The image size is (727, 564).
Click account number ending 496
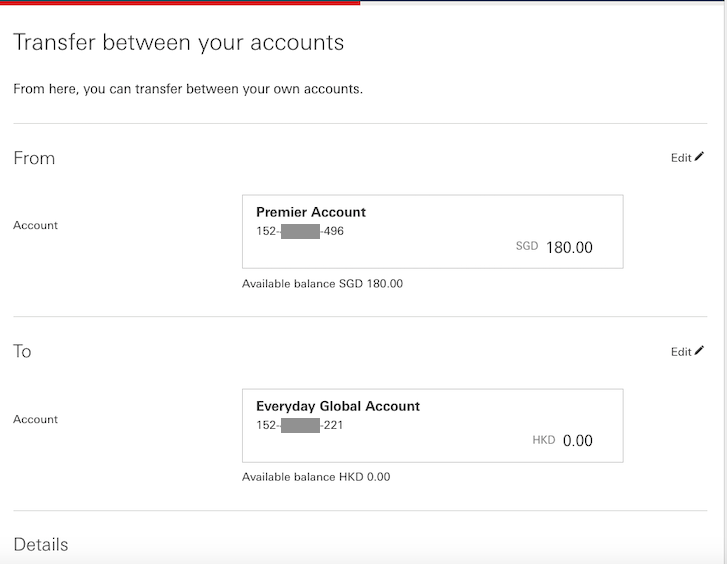300,231
